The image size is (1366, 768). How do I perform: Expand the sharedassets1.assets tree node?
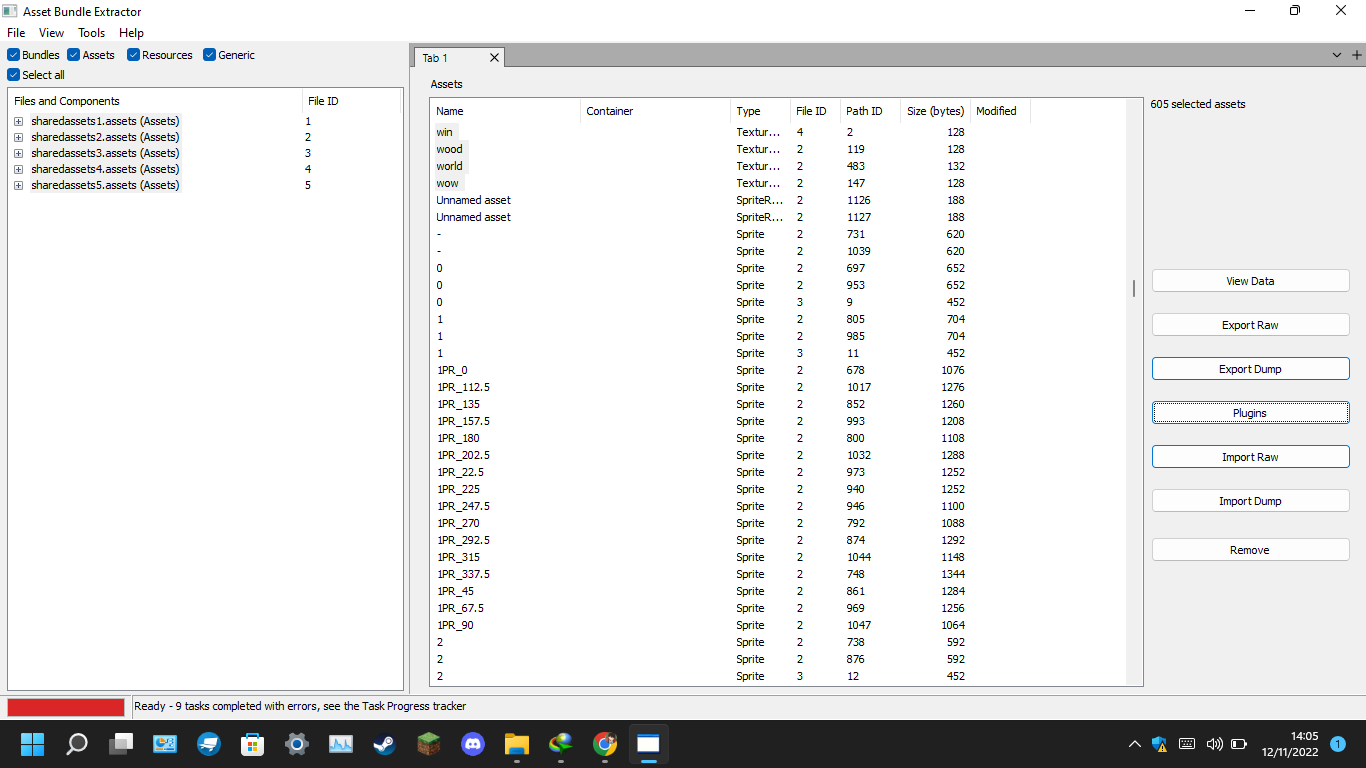18,121
